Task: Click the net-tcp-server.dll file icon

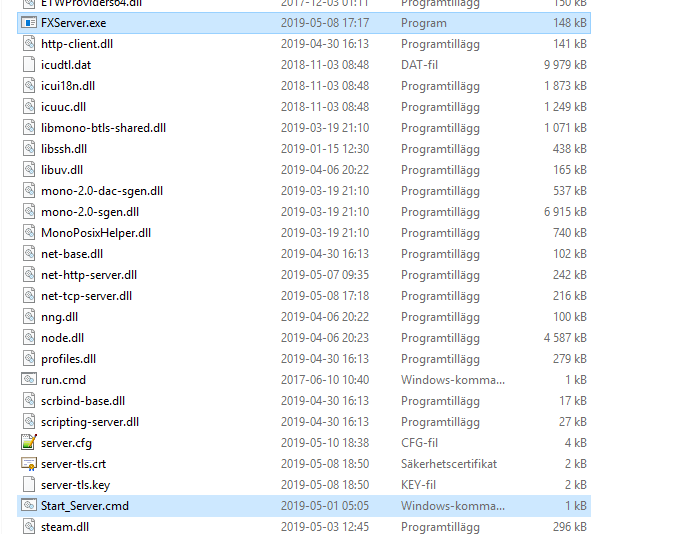Action: pos(29,296)
